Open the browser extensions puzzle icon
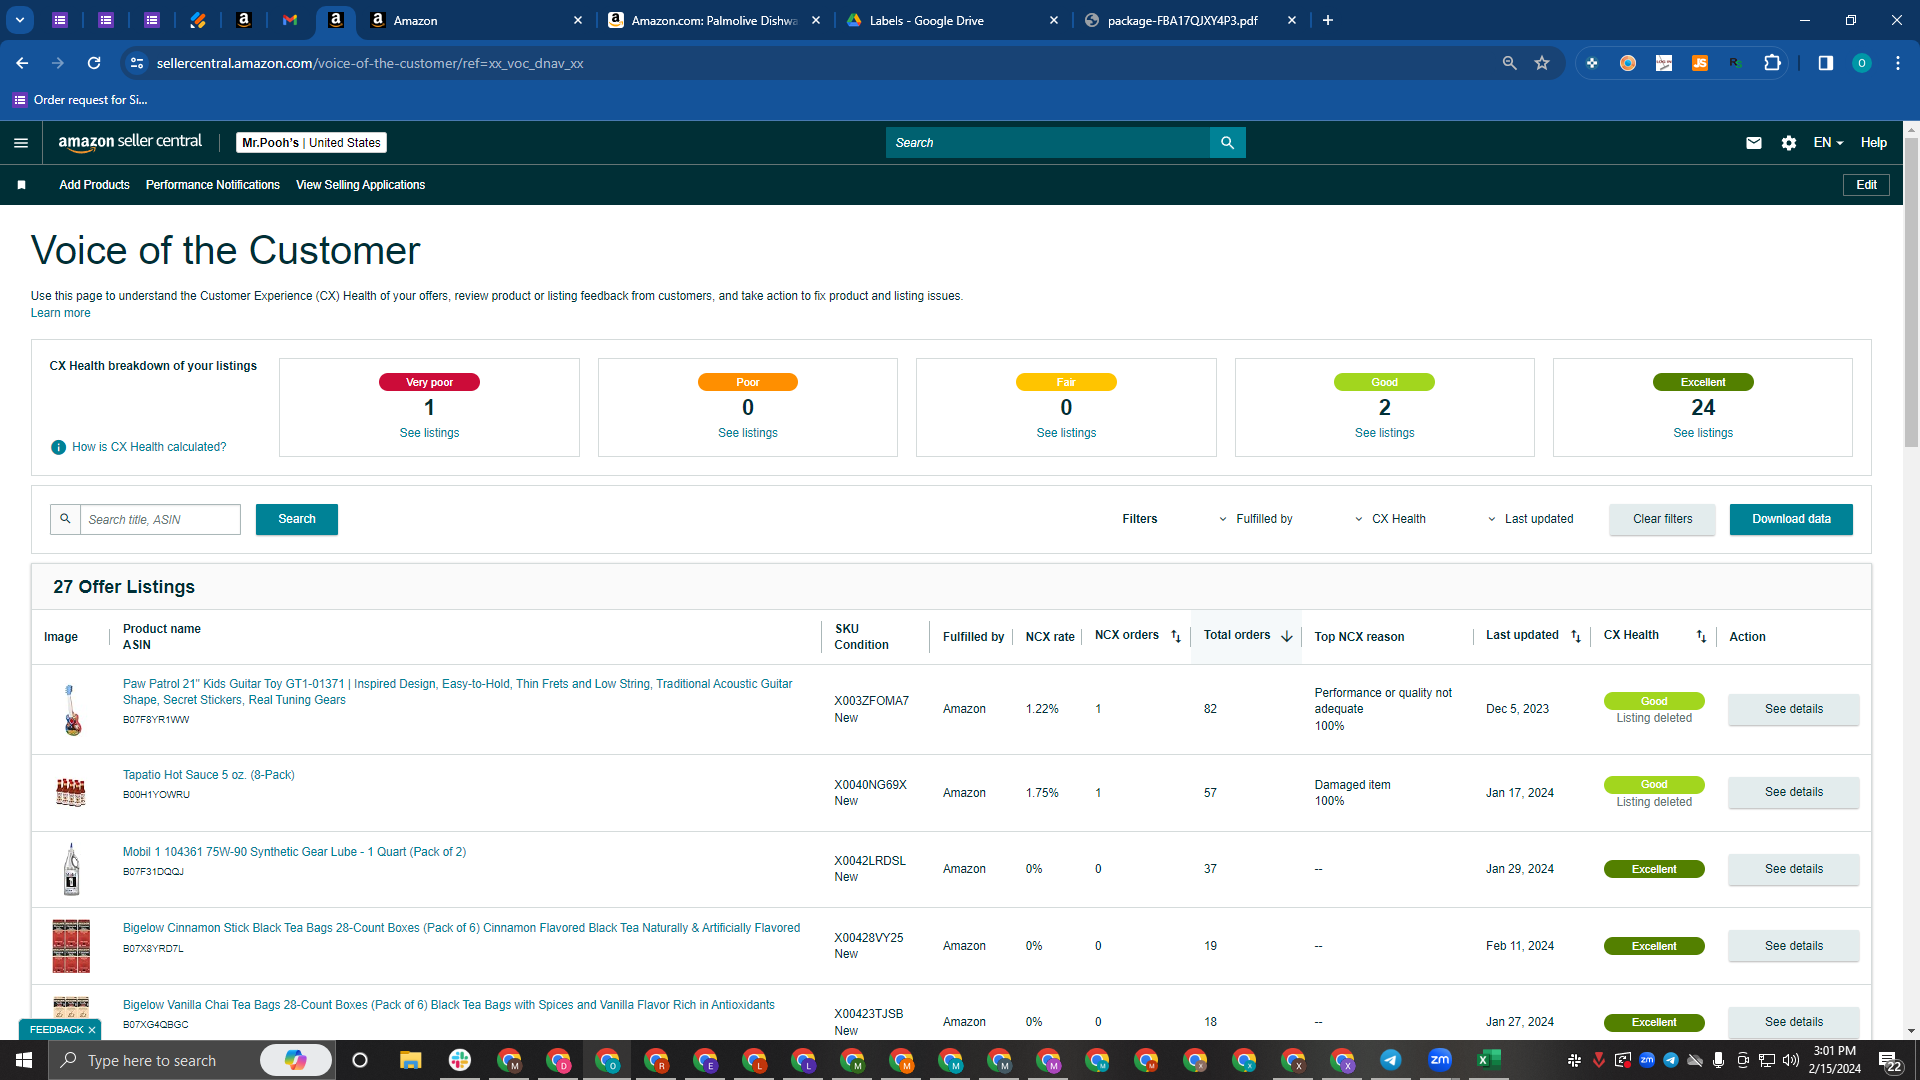The height and width of the screenshot is (1080, 1920). click(x=1772, y=63)
